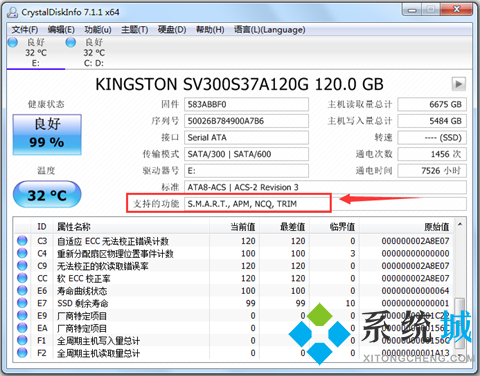The image size is (480, 376).
Task: Select the C4 attribute row
Action: 233,253
